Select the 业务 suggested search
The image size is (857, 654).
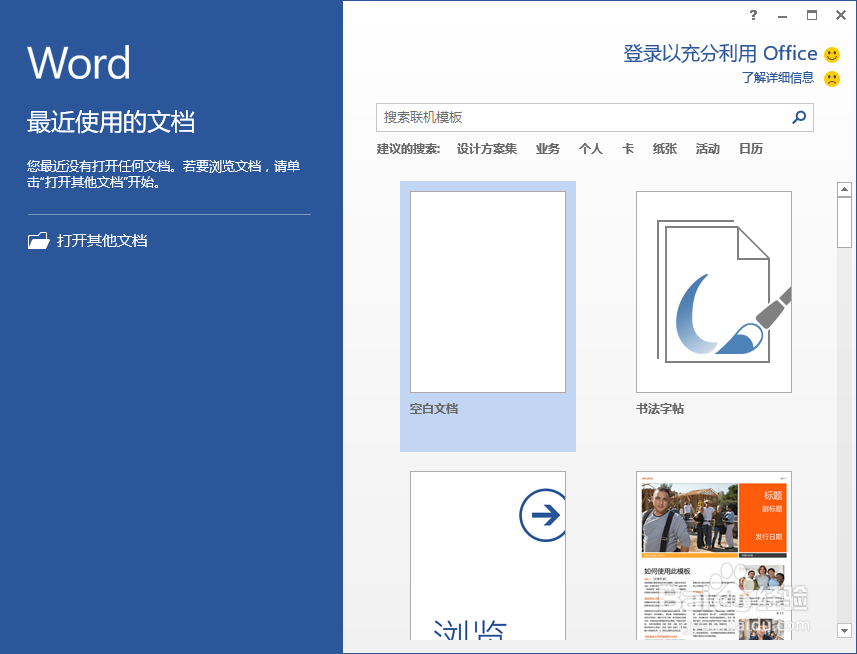[547, 148]
